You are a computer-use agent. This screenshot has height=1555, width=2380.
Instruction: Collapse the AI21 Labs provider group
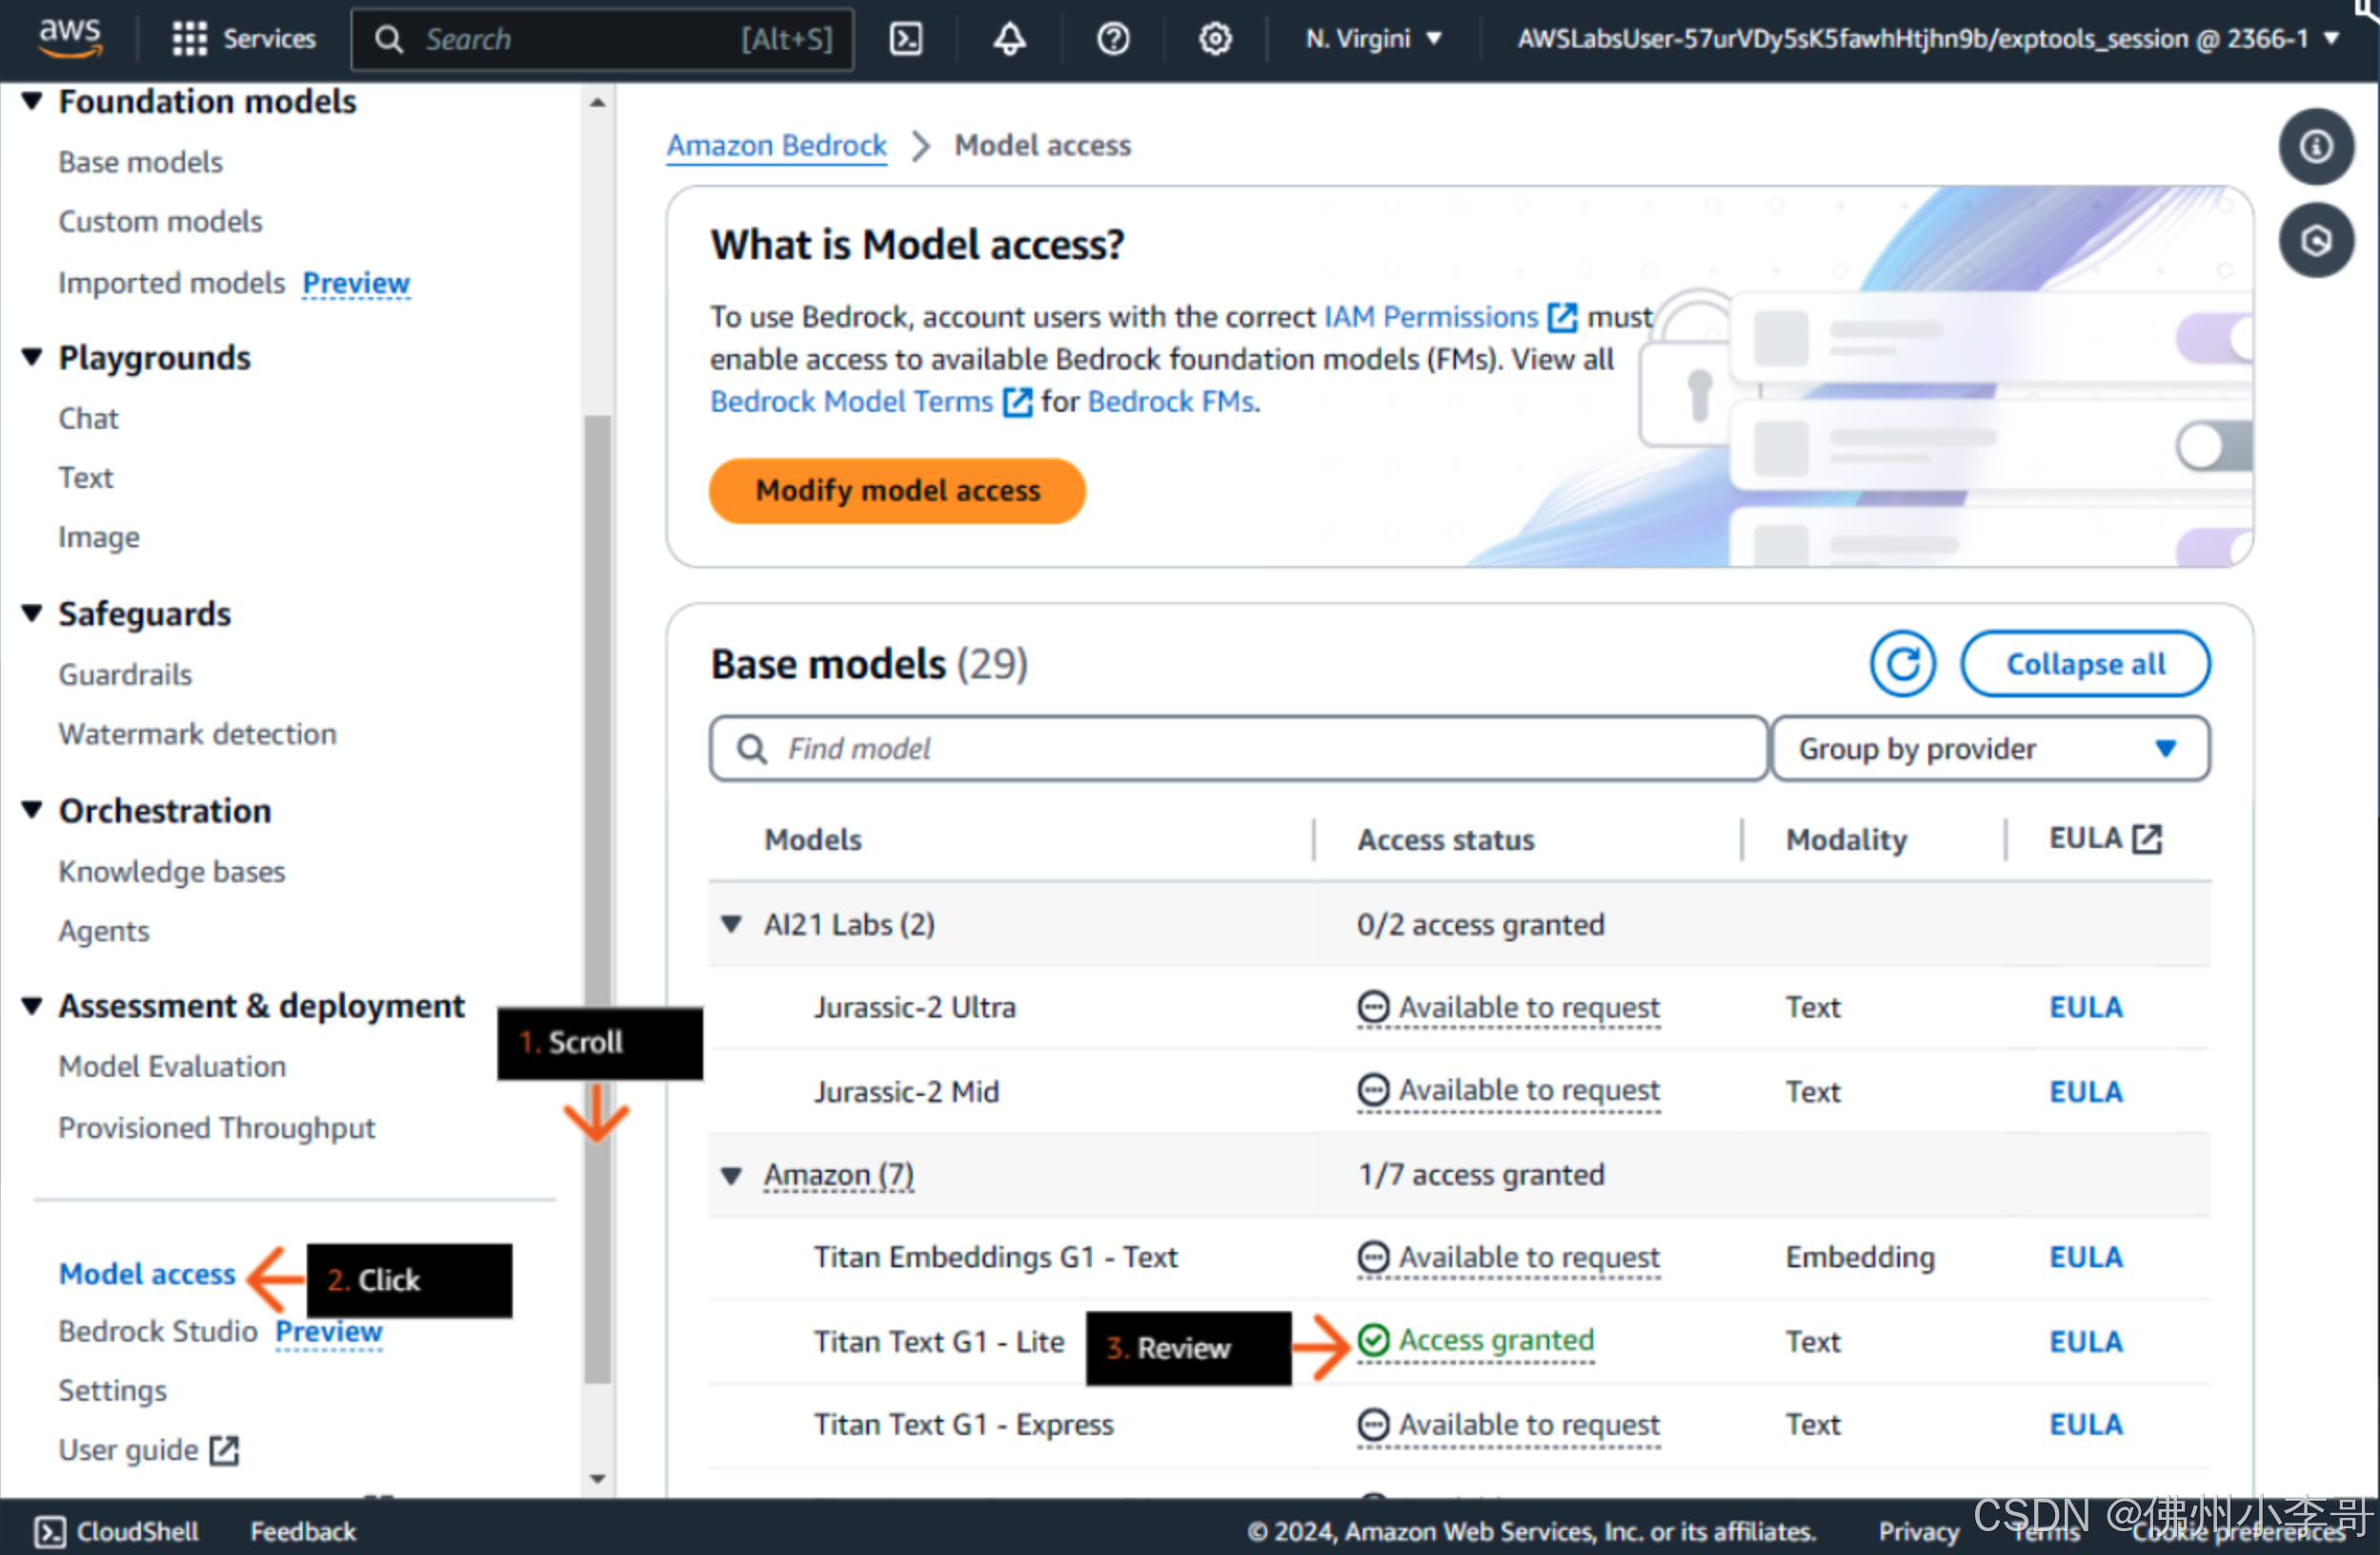[x=732, y=924]
